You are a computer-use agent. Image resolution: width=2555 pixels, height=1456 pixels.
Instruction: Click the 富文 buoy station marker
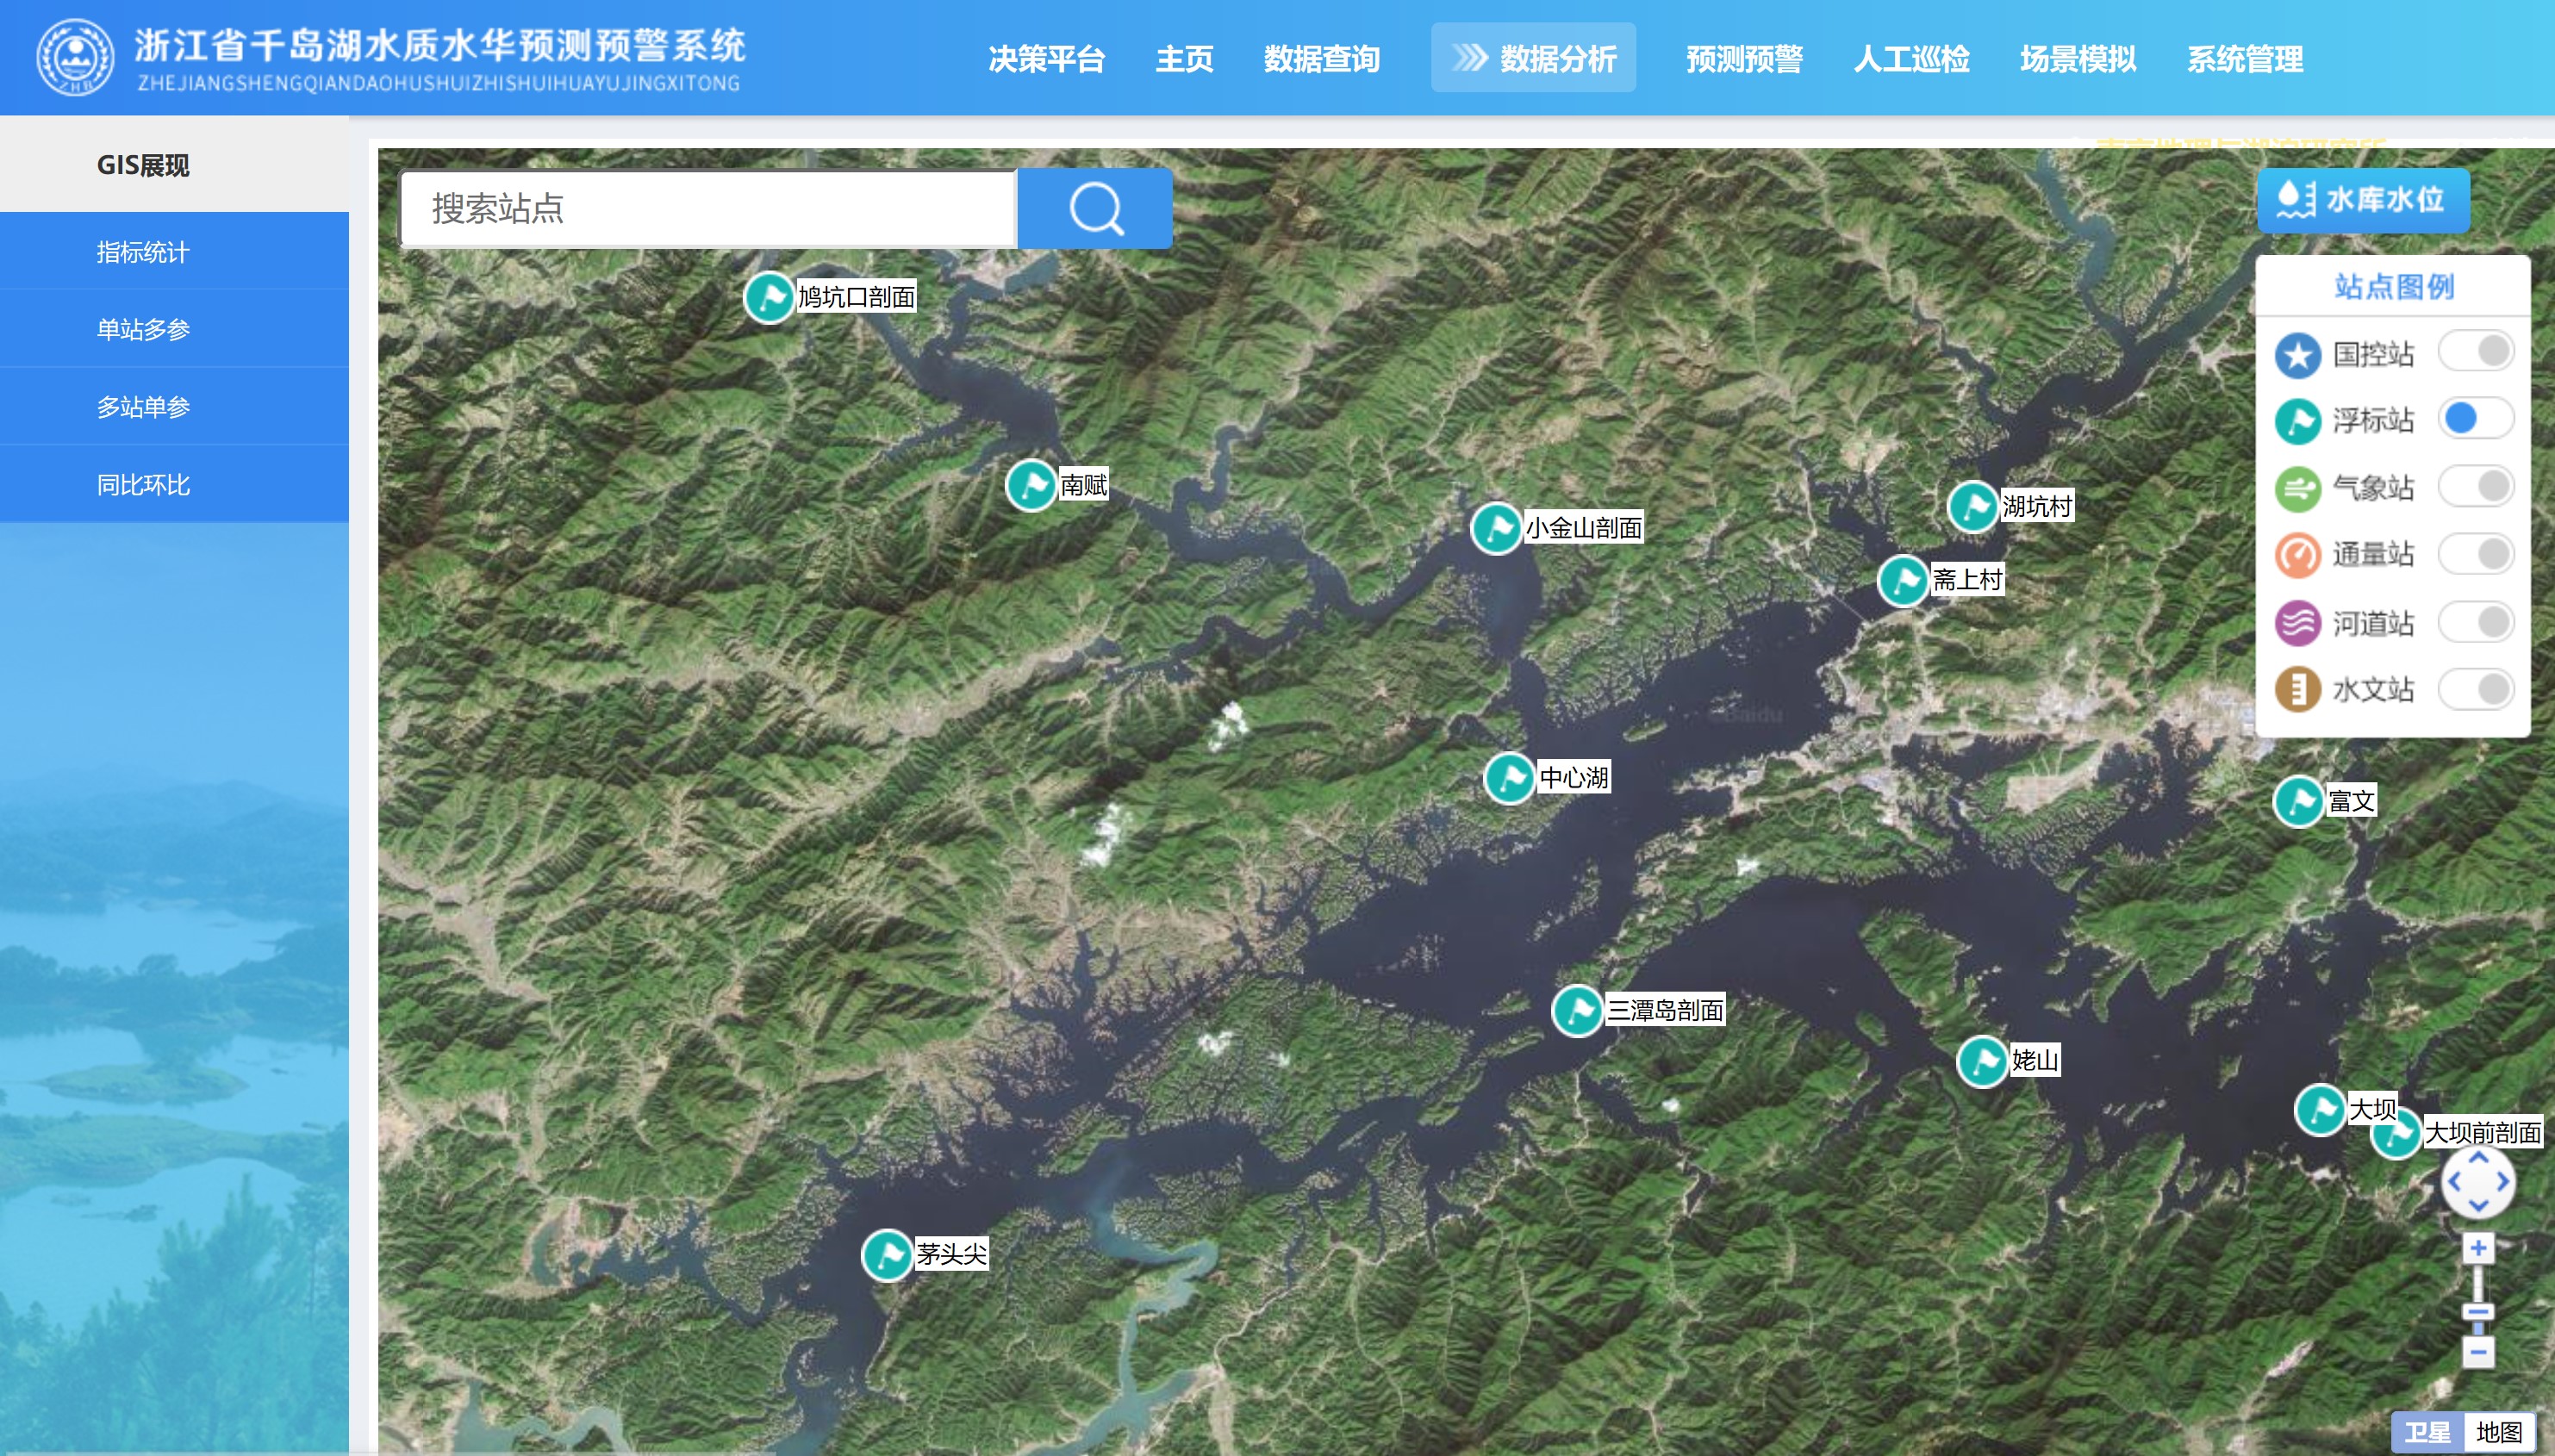(x=2298, y=801)
